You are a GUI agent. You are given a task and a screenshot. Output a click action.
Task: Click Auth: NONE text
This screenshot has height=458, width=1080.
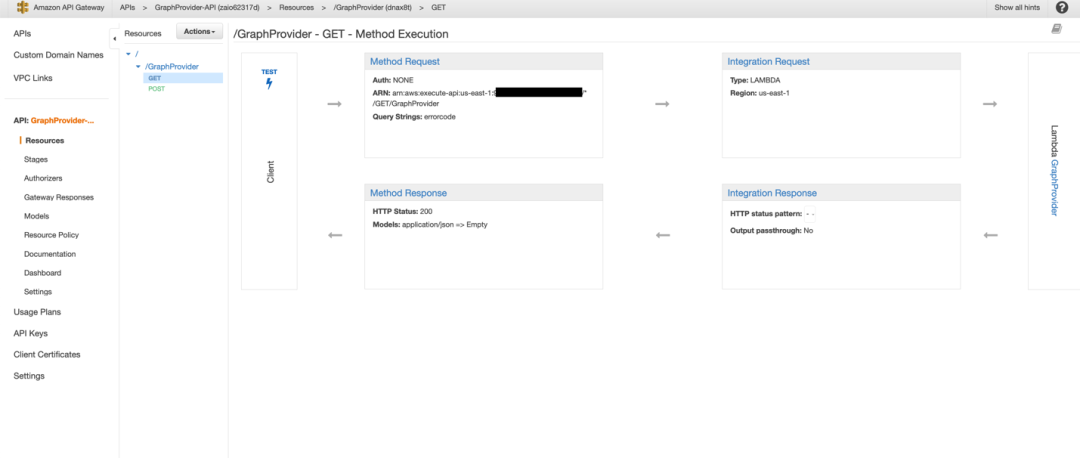tap(393, 80)
